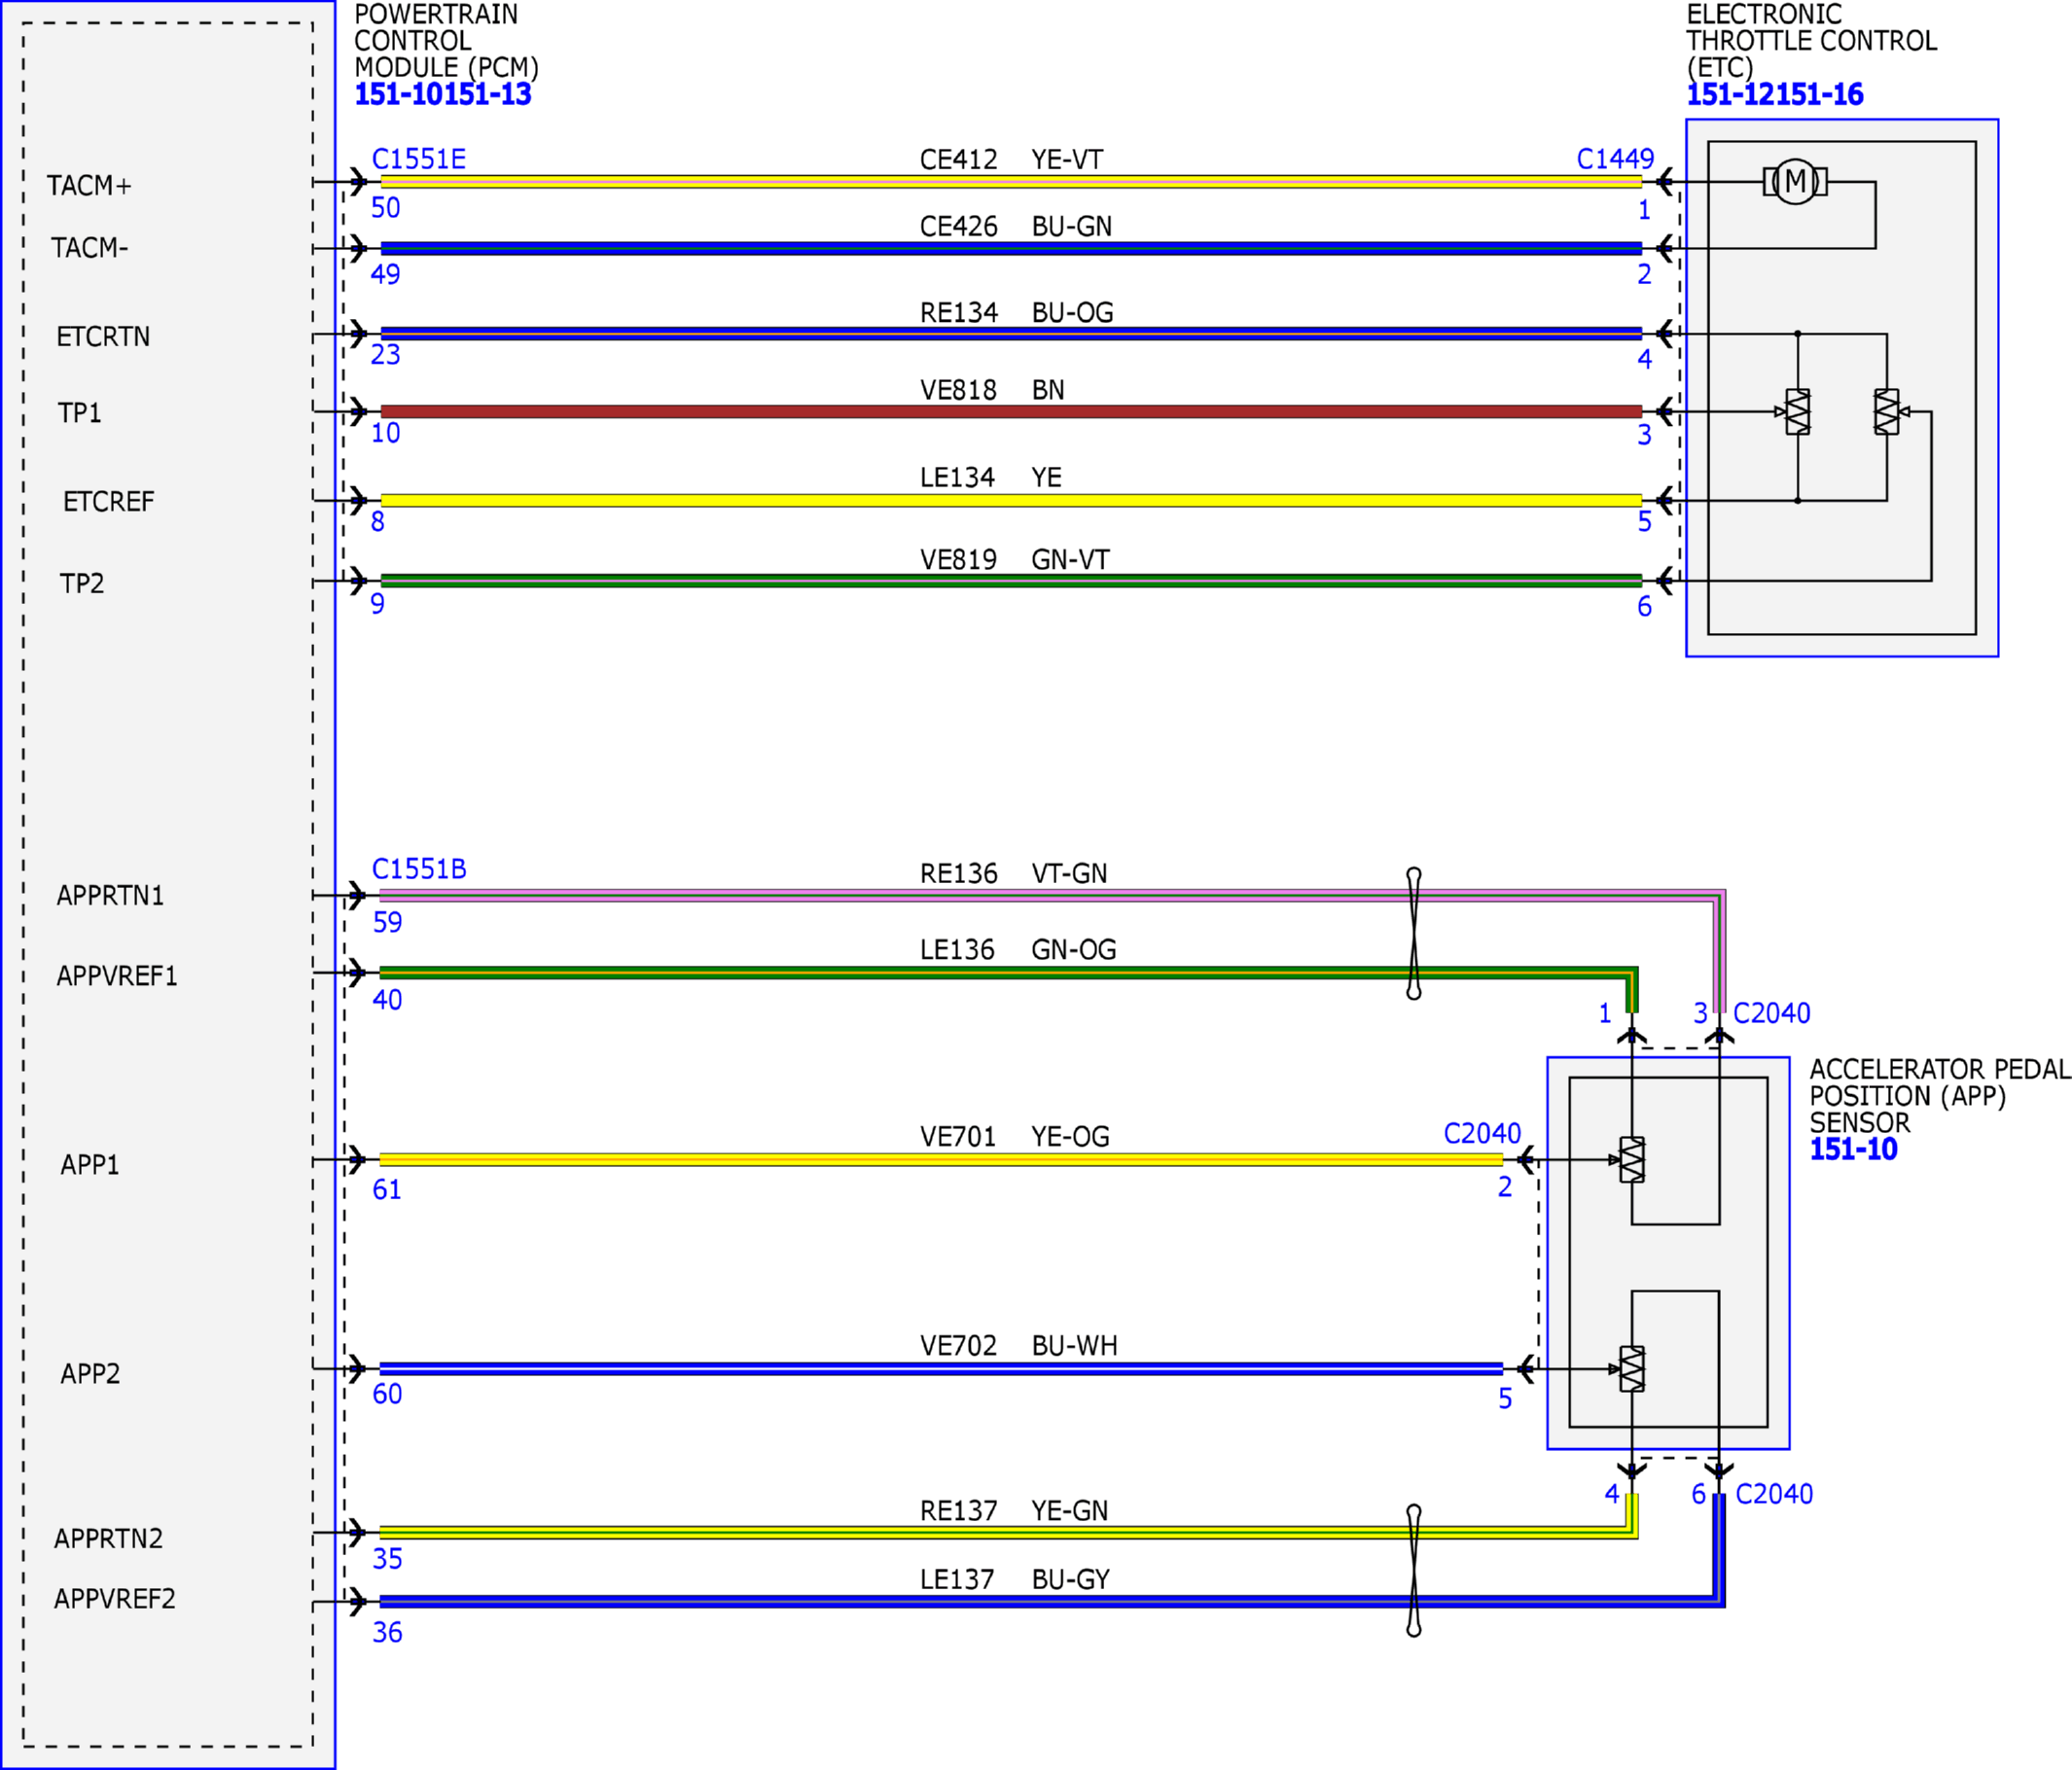The width and height of the screenshot is (2072, 1770).
Task: Click the APP2 signal label
Action: [x=90, y=1374]
